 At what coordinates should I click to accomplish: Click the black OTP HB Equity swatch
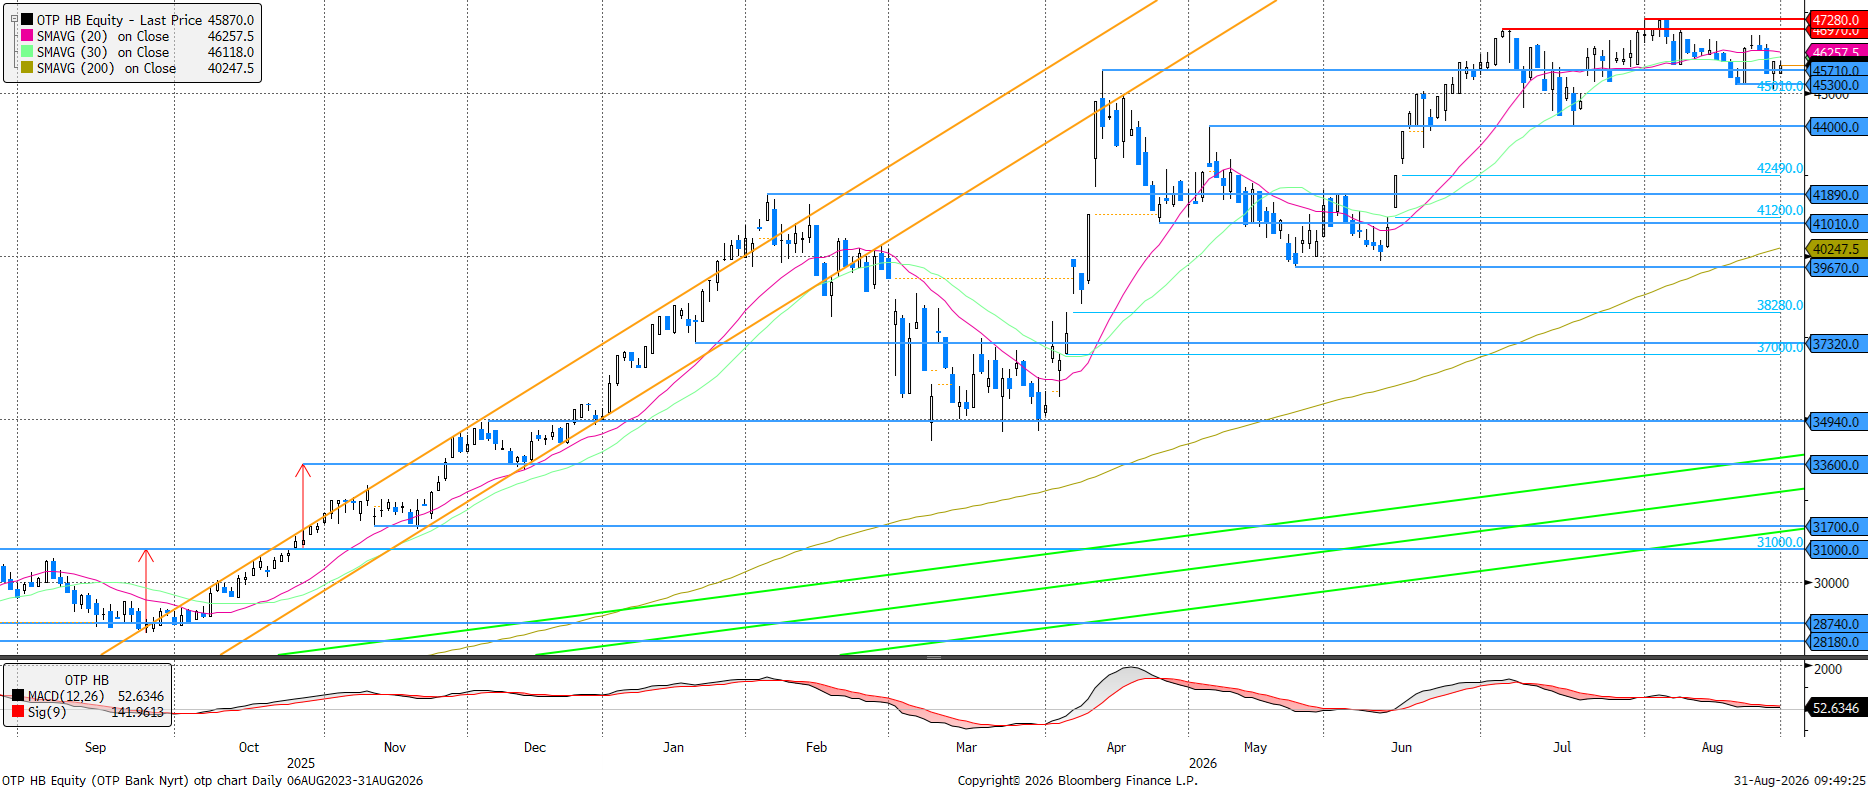tap(27, 20)
